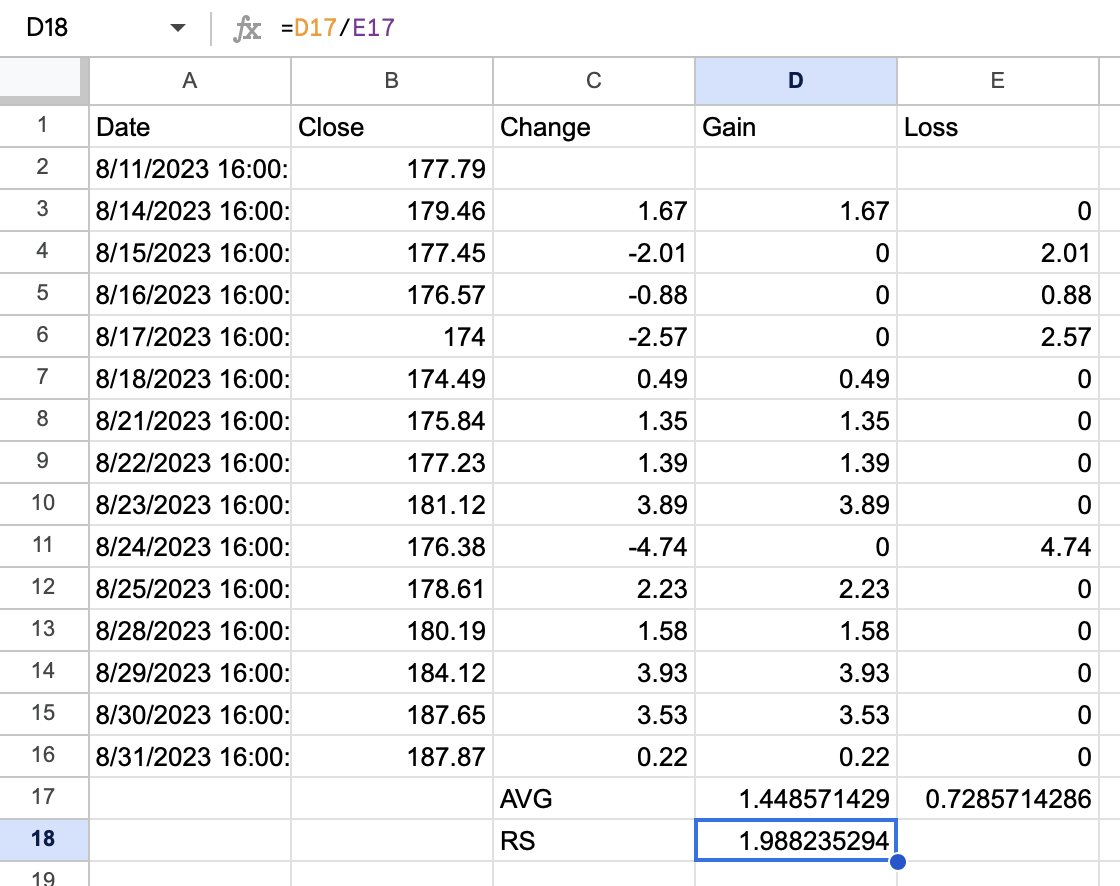Select the row 17 header
The height and width of the screenshot is (886, 1120).
click(x=43, y=798)
